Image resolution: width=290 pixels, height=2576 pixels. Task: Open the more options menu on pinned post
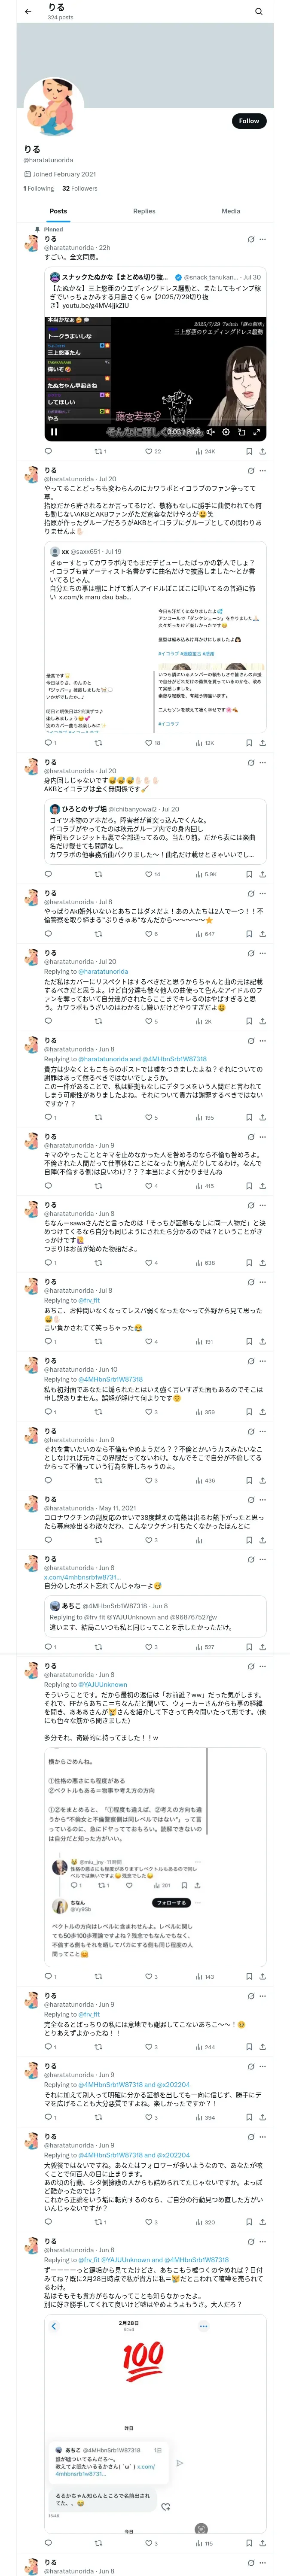262,239
